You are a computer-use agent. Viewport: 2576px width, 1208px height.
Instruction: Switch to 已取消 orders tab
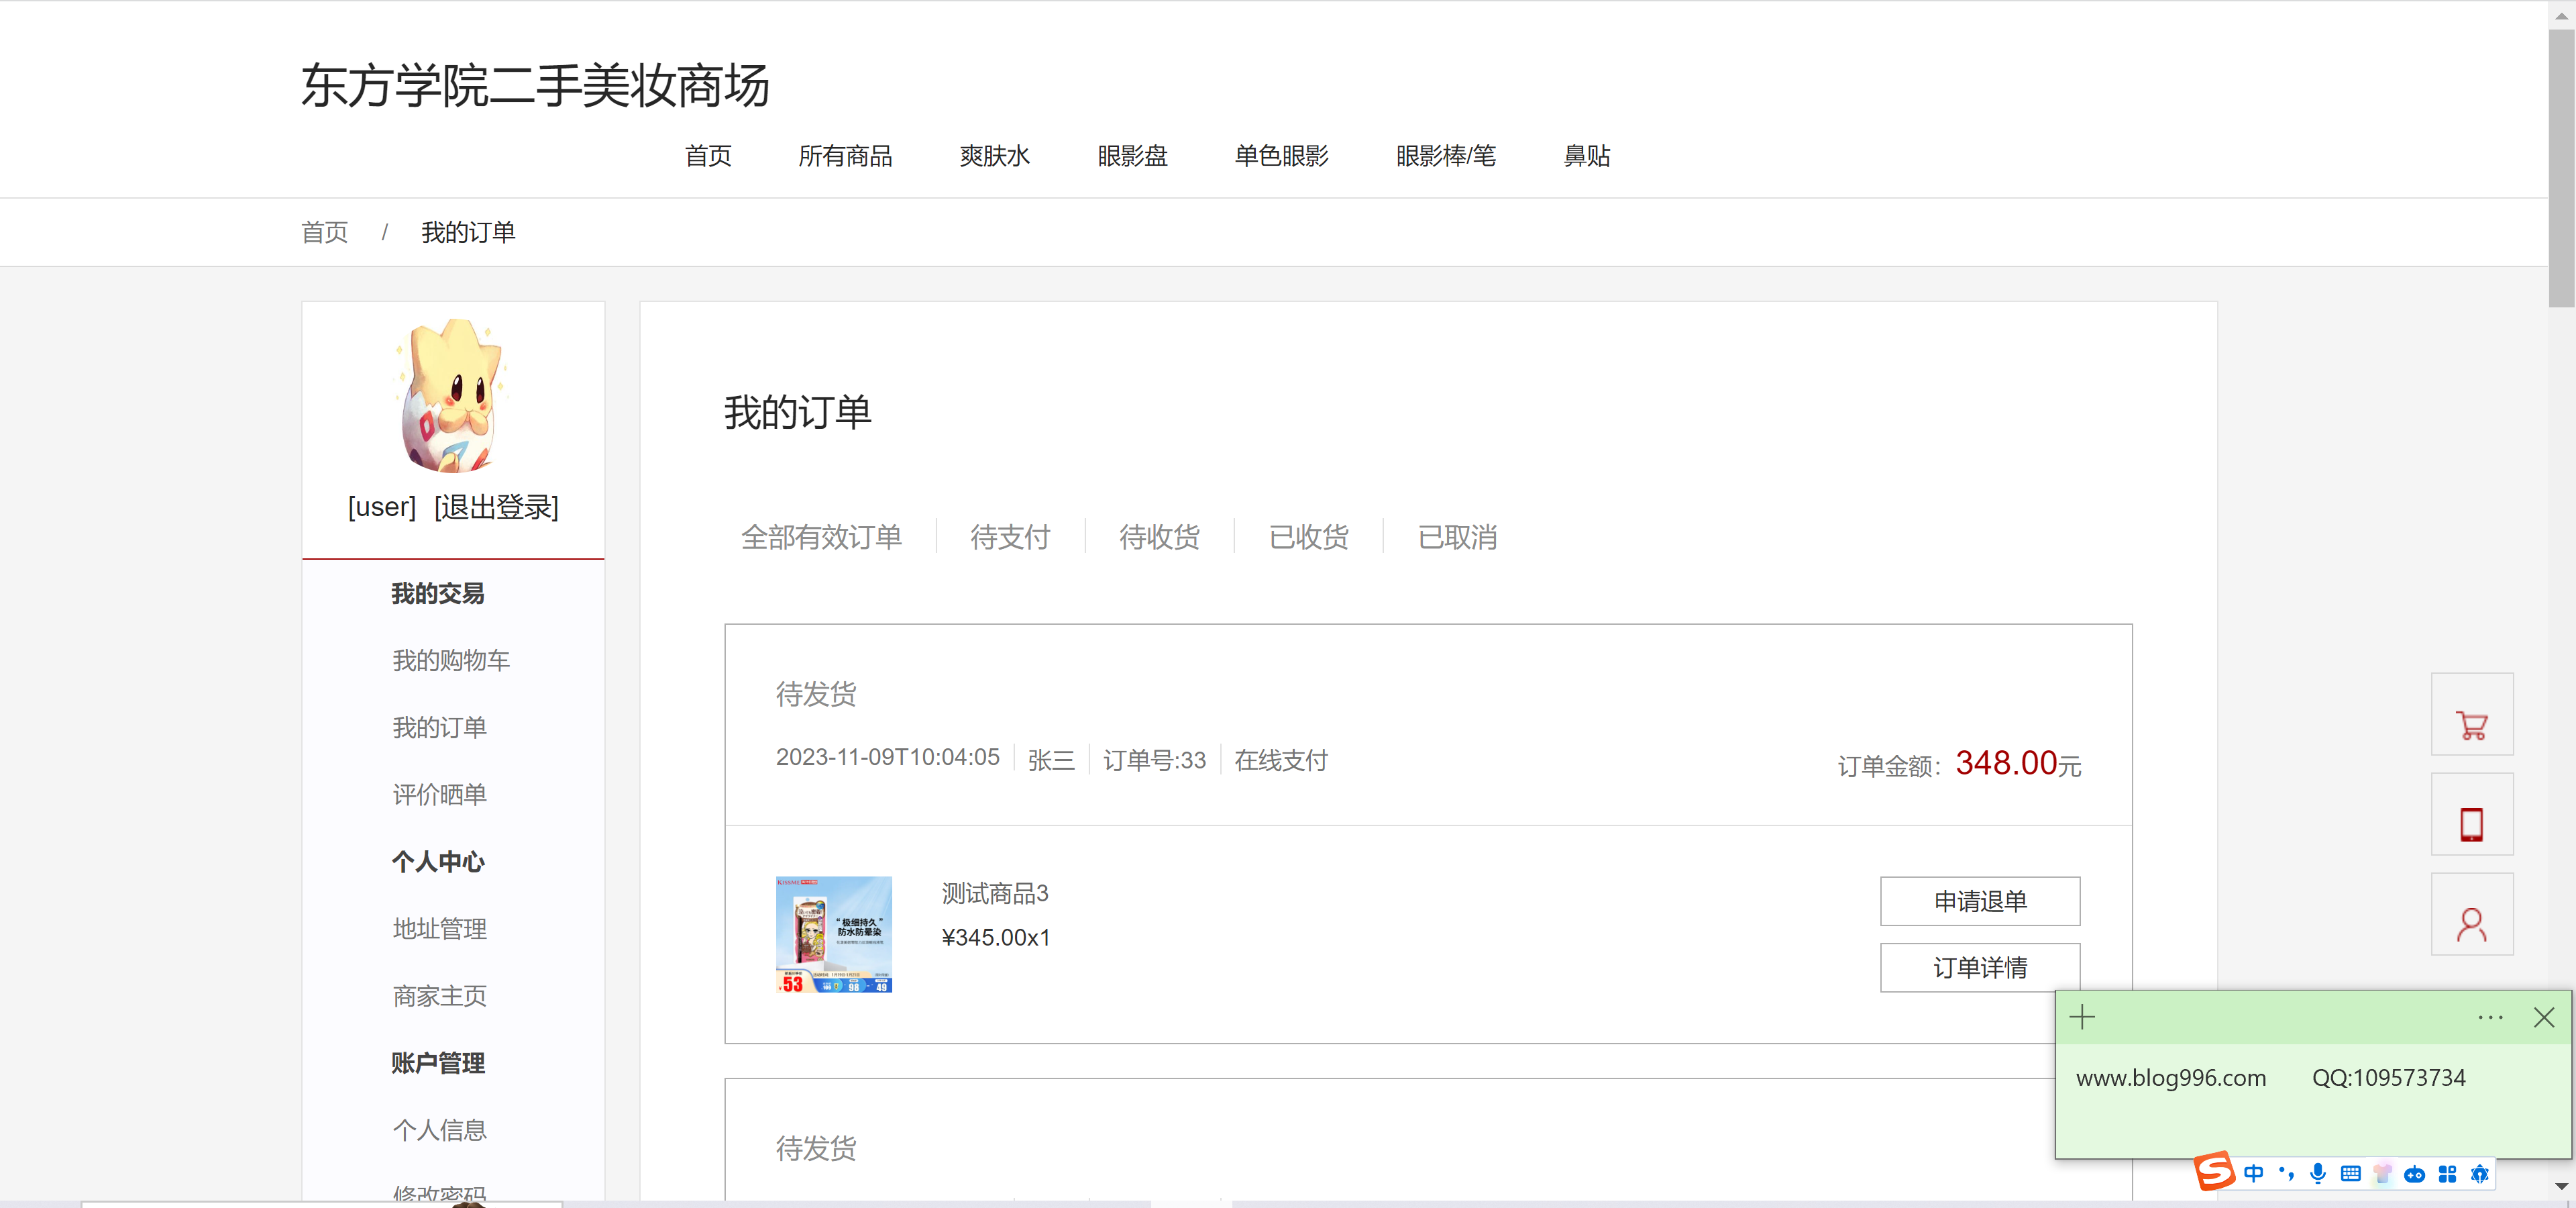pos(1457,537)
